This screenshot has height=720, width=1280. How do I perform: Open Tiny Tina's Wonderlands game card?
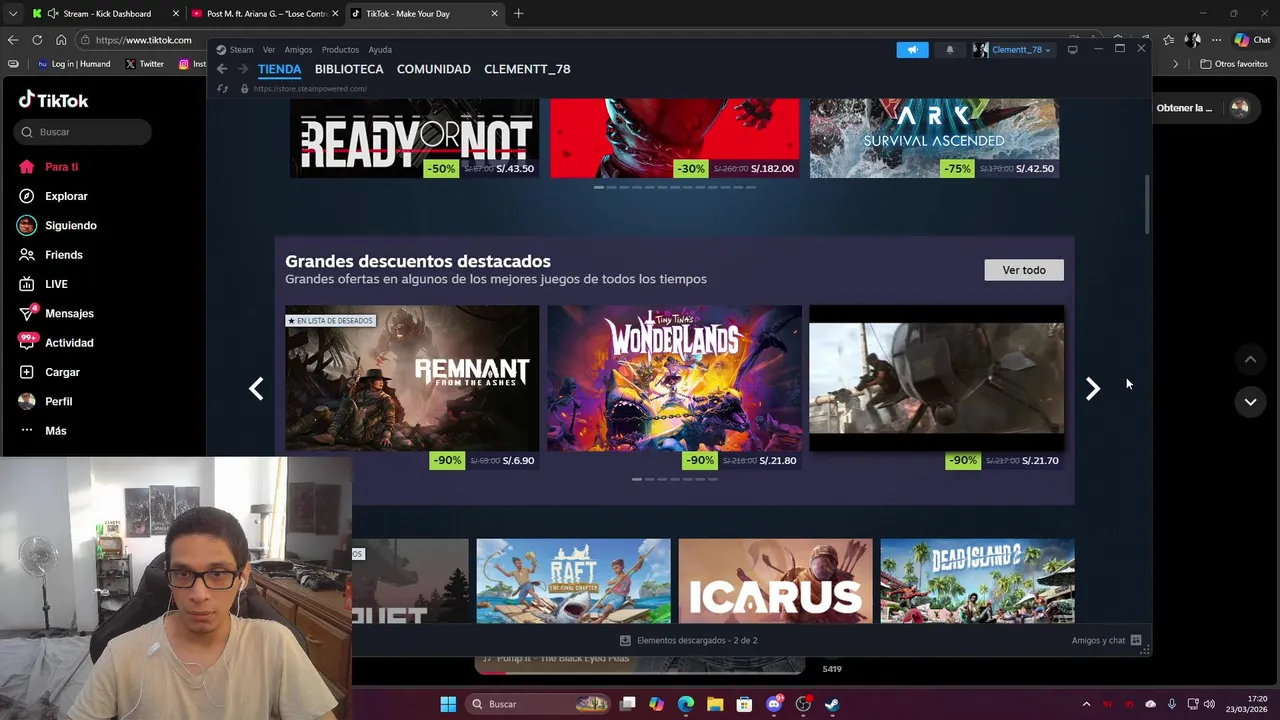[674, 378]
